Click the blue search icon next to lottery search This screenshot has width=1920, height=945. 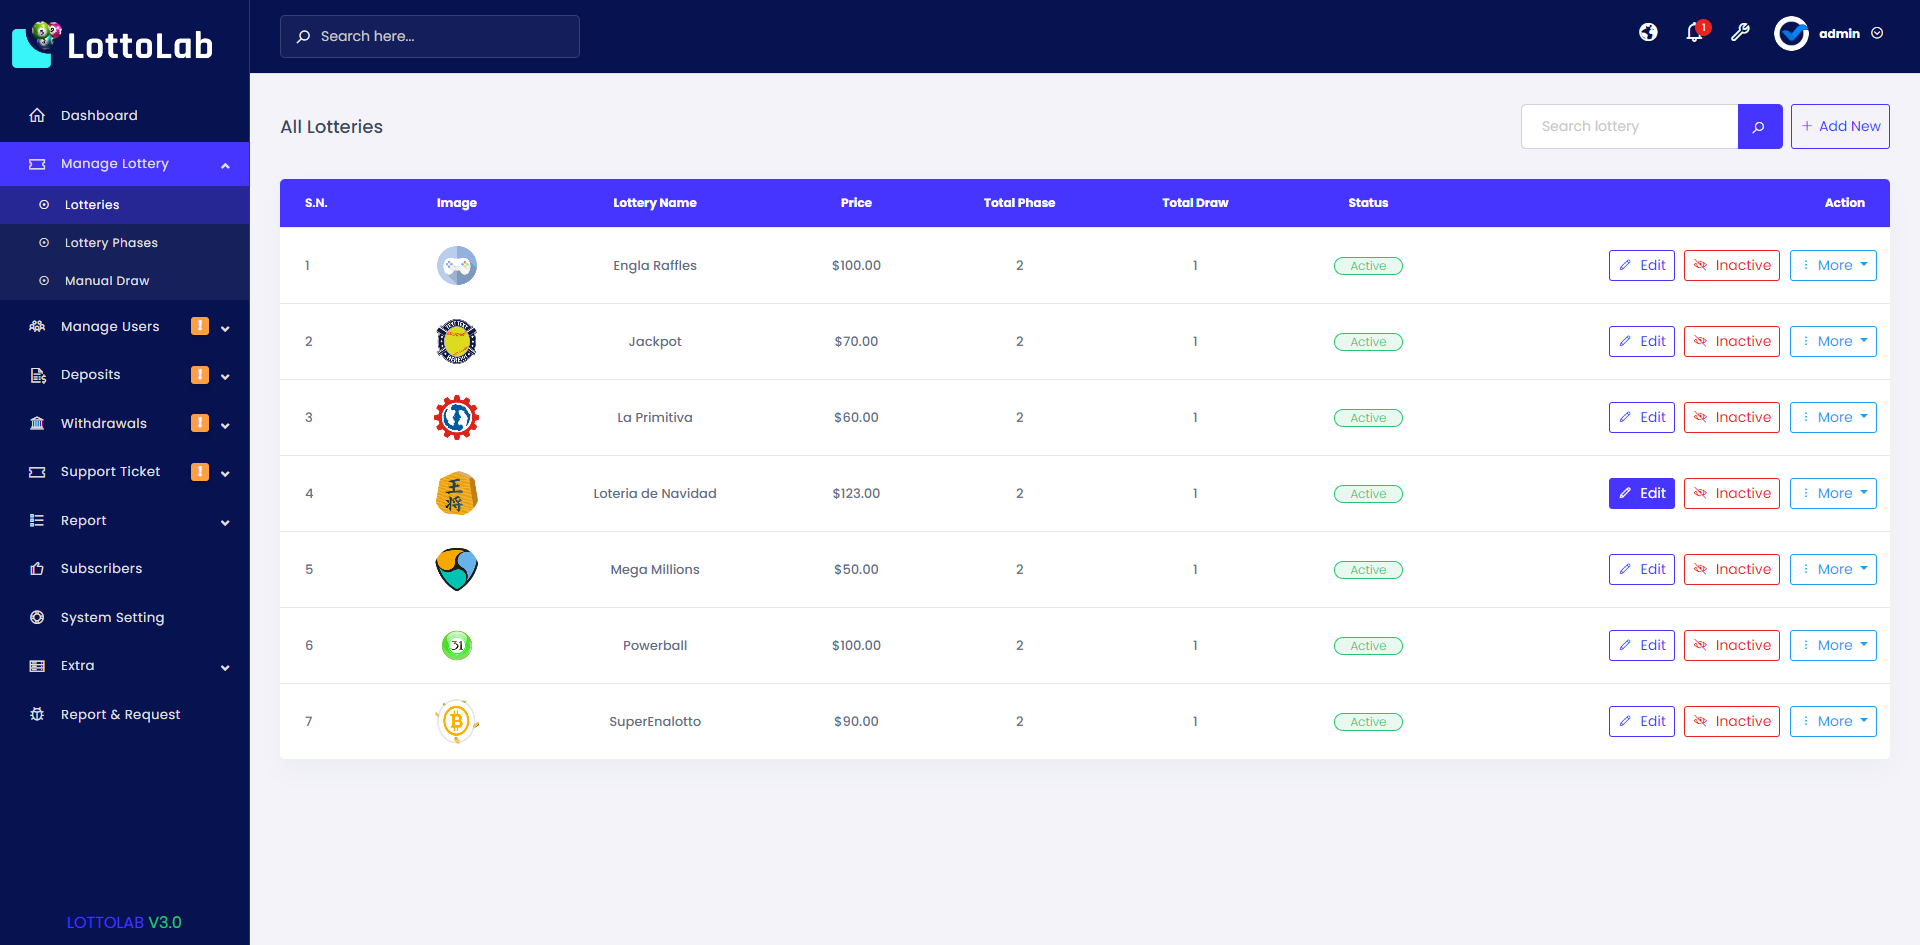1760,126
